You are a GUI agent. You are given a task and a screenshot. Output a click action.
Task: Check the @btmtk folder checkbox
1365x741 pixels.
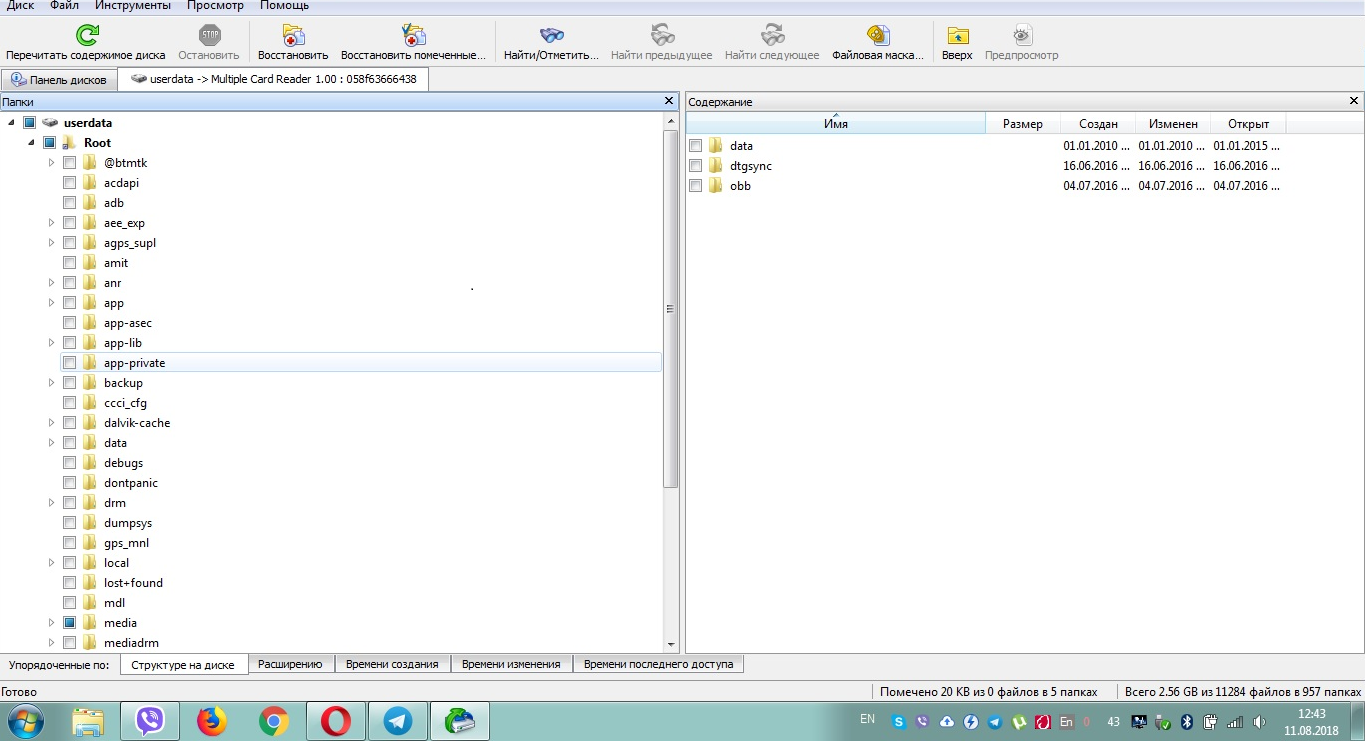[x=70, y=163]
